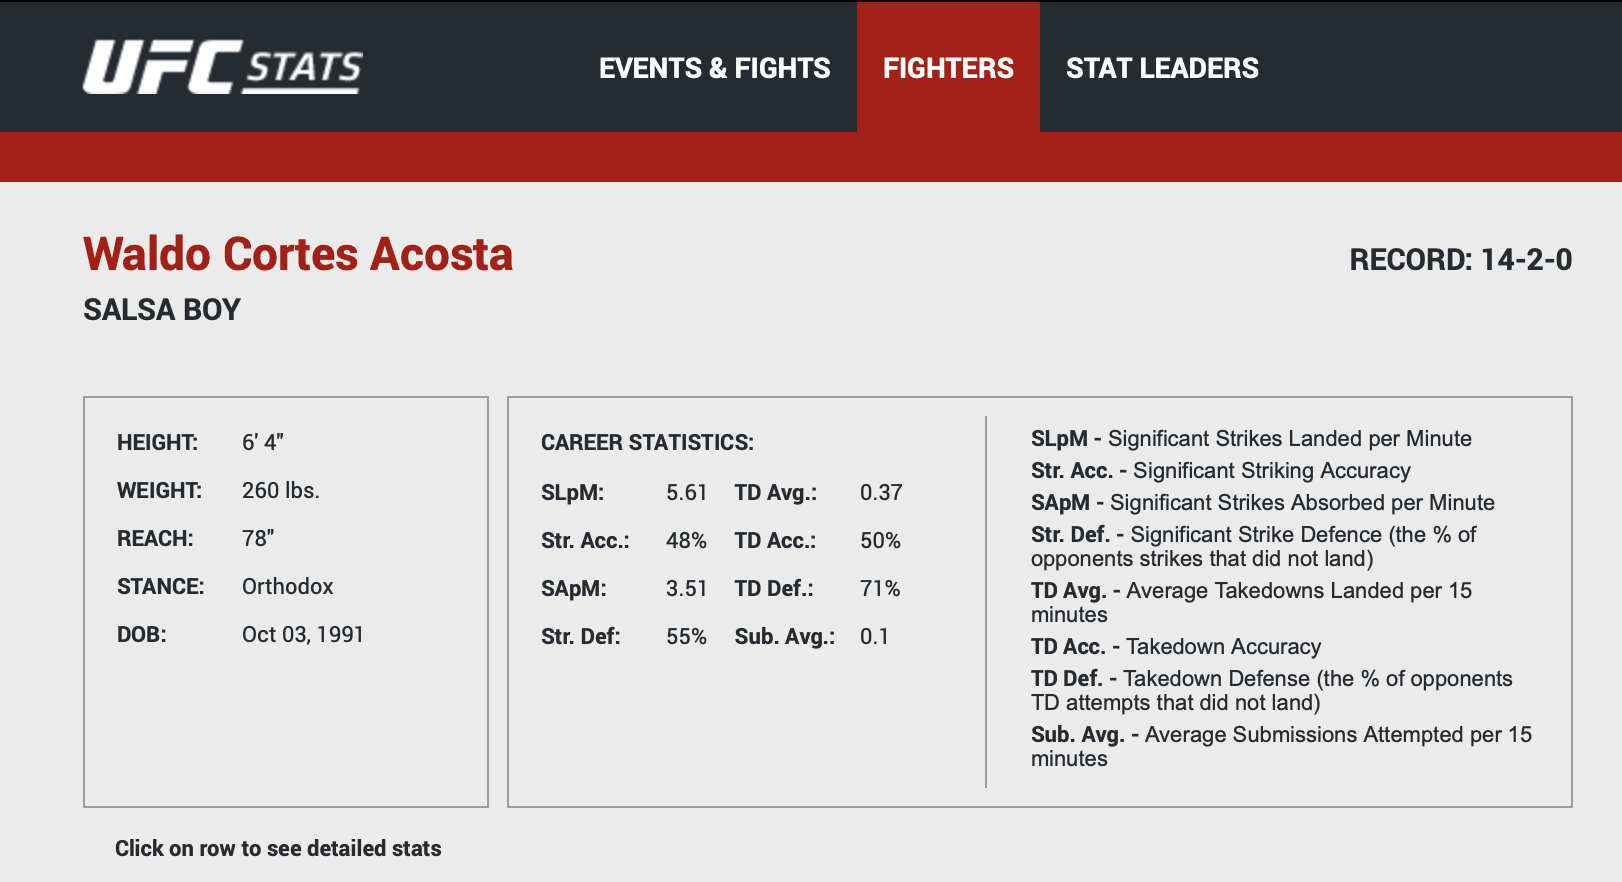
Task: Click the Career Statistics heading
Action: pyautogui.click(x=647, y=442)
